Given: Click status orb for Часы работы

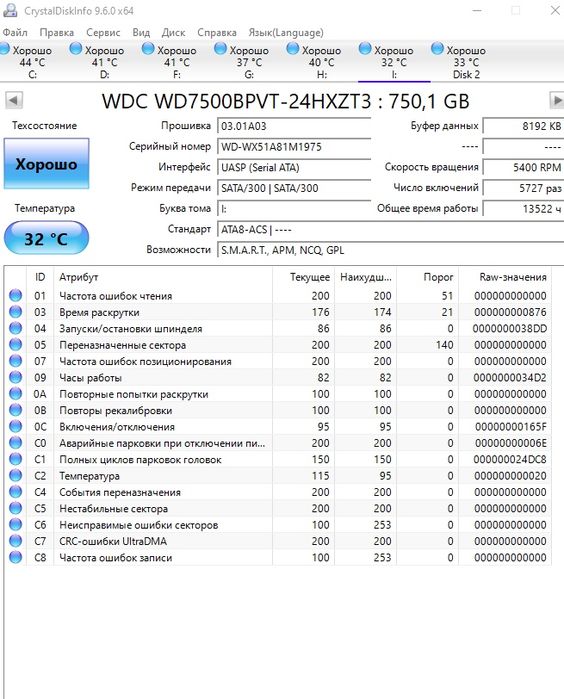Looking at the screenshot, I should (16, 377).
